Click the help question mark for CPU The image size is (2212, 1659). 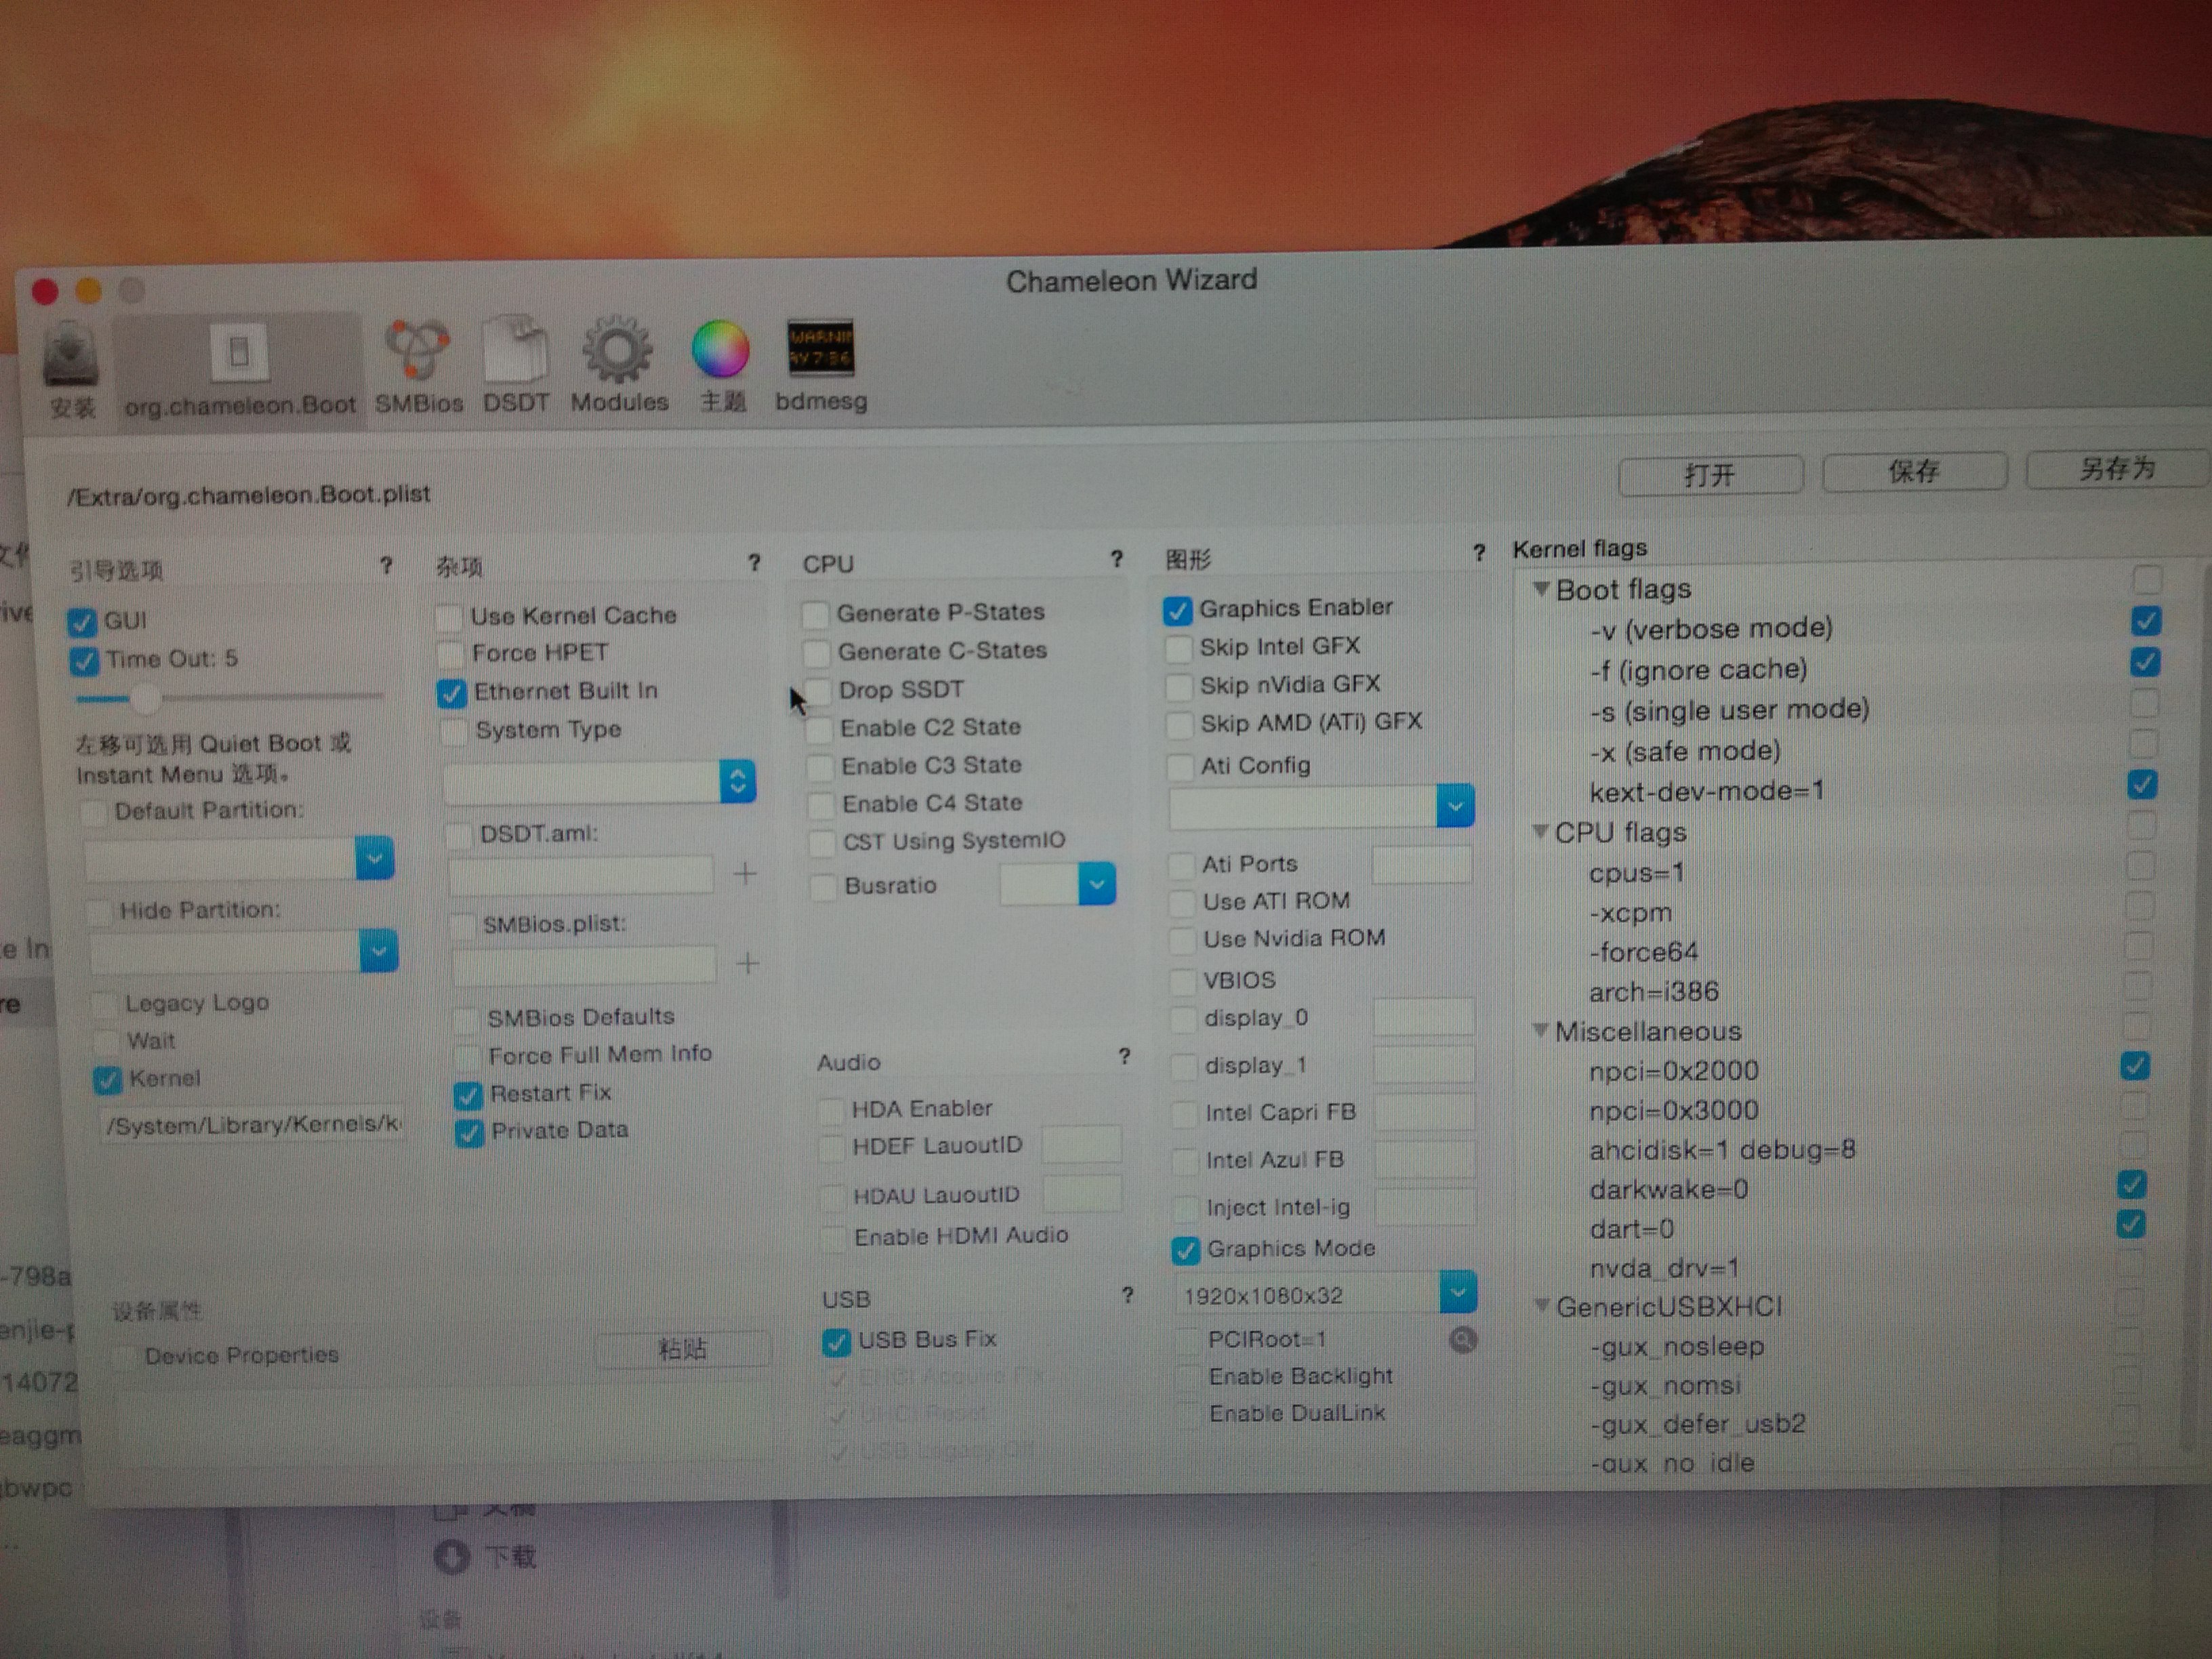point(1116,559)
